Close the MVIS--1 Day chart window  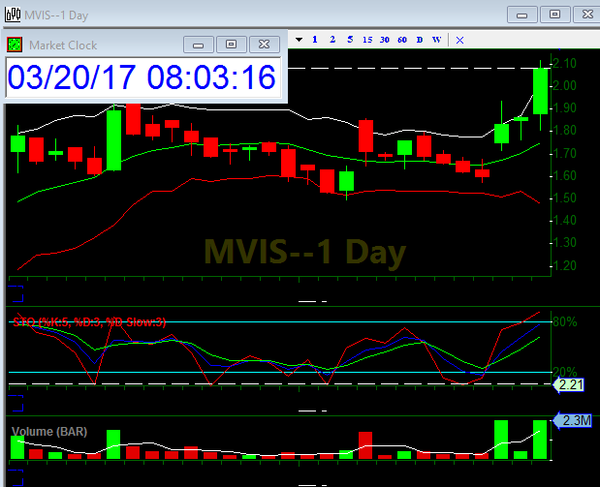[582, 13]
